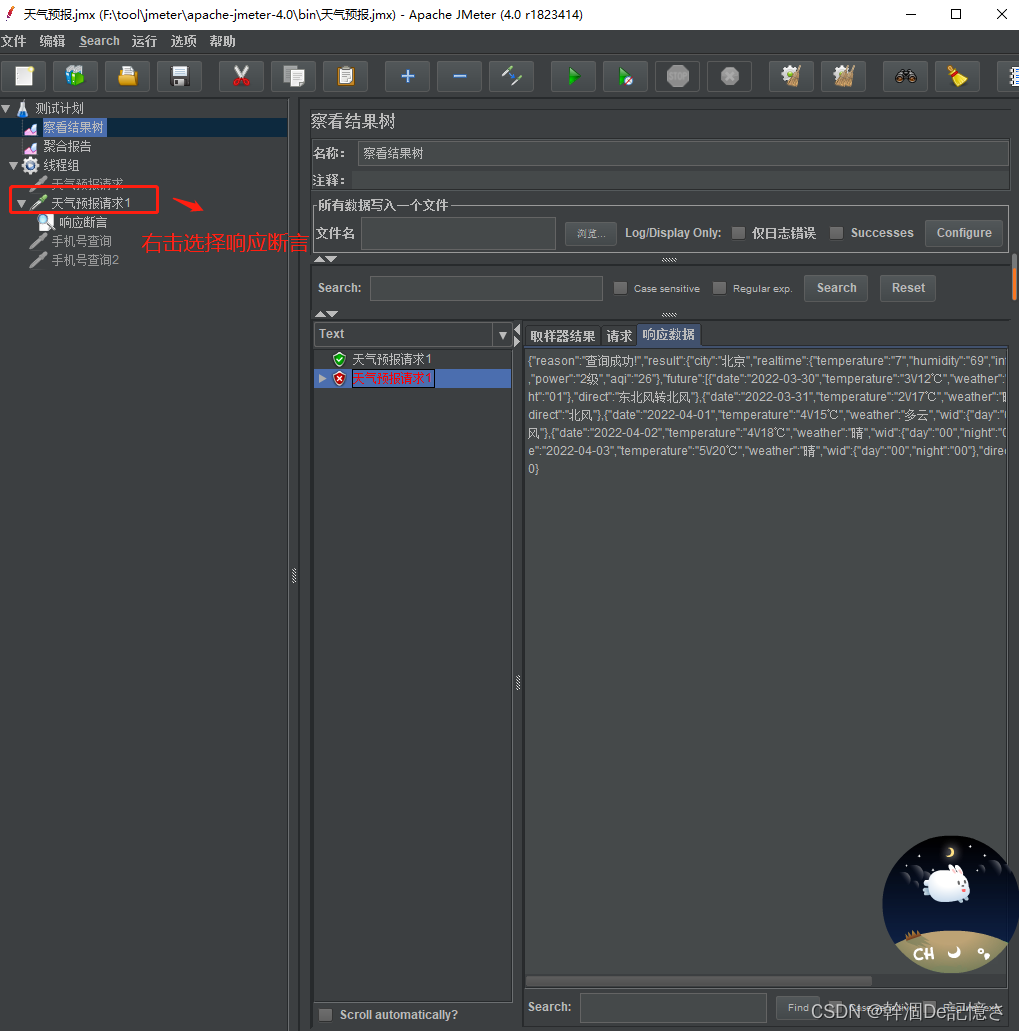Open the function helper icon on the toolbar's right edge
Image resolution: width=1019 pixels, height=1031 pixels.
[x=1009, y=76]
